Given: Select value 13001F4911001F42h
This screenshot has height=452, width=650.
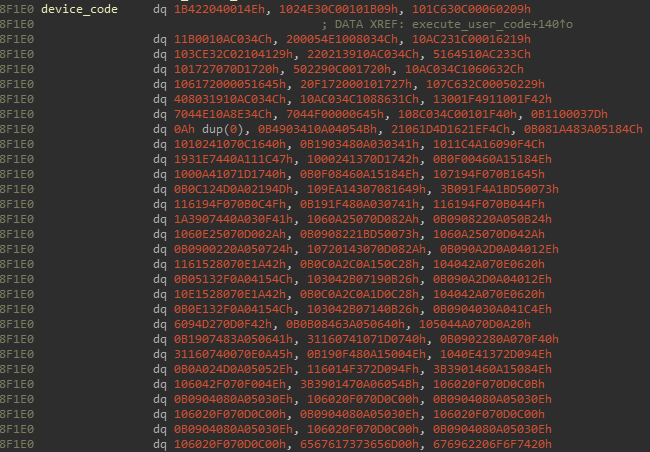Looking at the screenshot, I should [x=492, y=99].
